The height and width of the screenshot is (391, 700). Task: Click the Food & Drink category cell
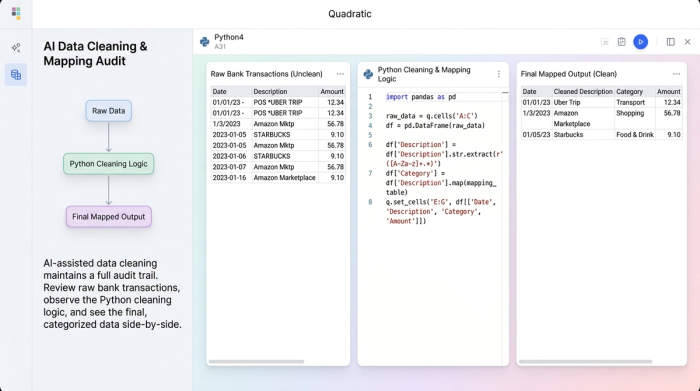point(634,135)
